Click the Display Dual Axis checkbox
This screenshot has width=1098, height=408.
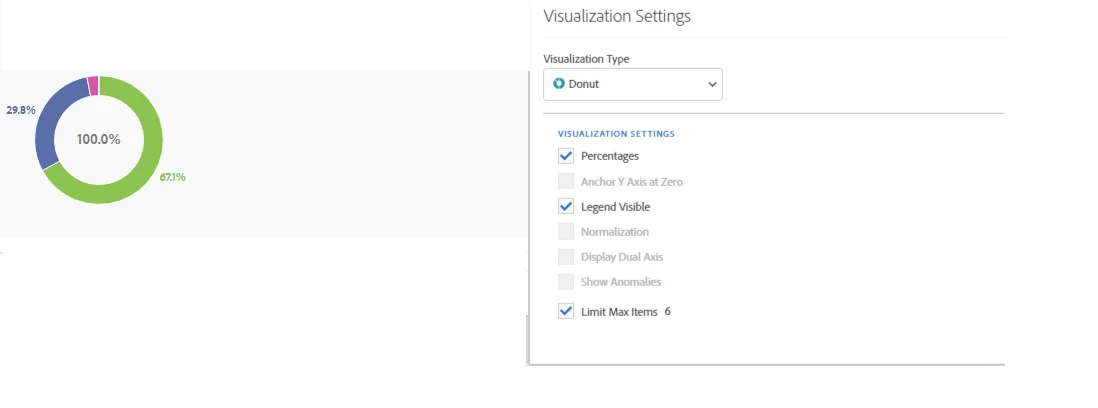(x=567, y=257)
